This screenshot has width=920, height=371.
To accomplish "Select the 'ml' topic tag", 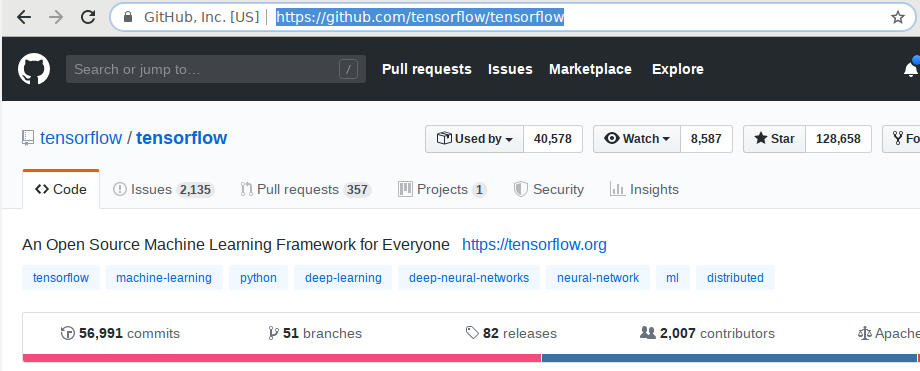I will 673,278.
